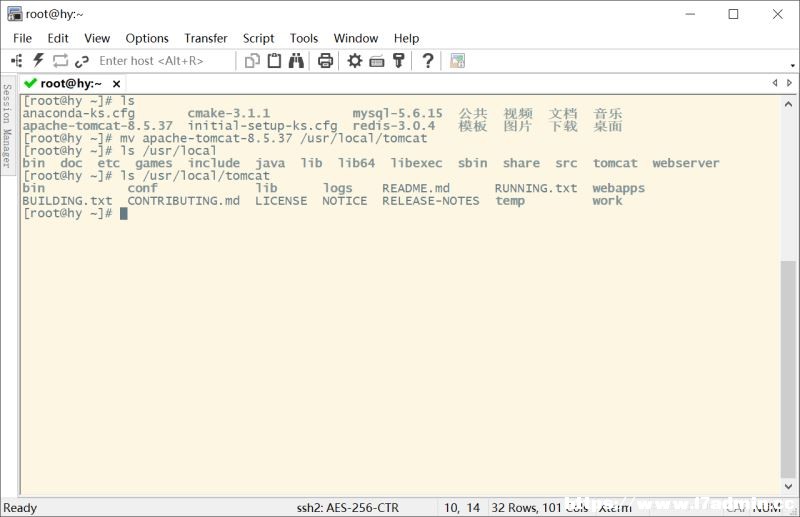Click the terminal scrollbar up arrow
Viewport: 800px width, 517px height.
click(x=788, y=104)
